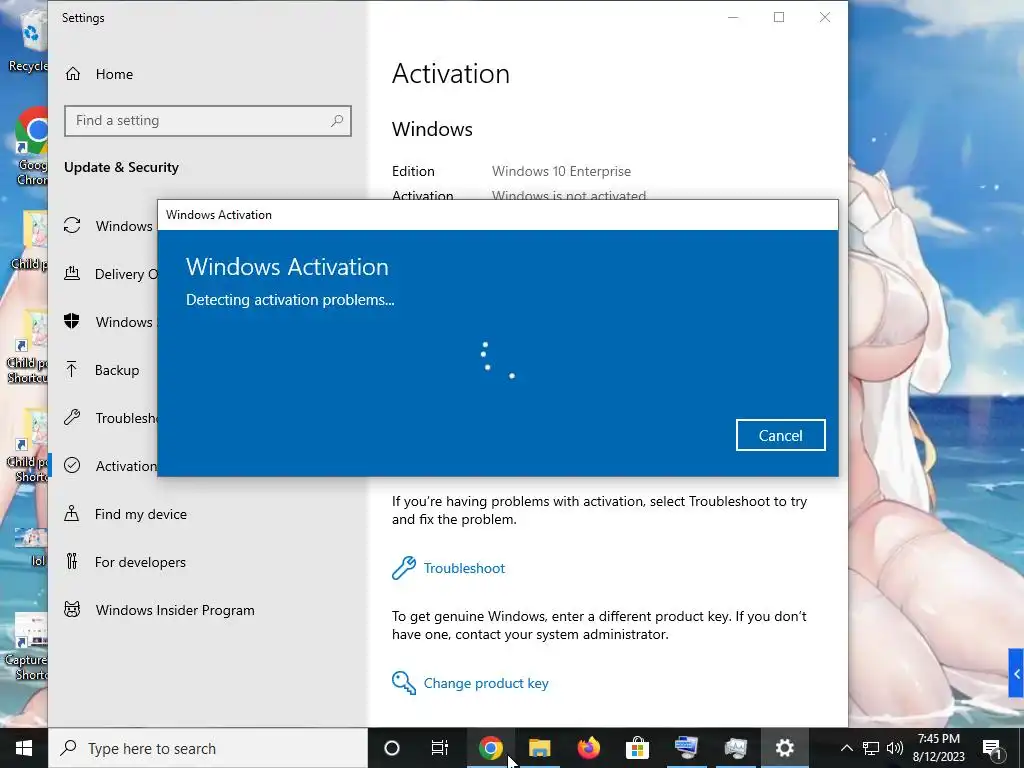Open Delivery Optimization settings

point(110,274)
